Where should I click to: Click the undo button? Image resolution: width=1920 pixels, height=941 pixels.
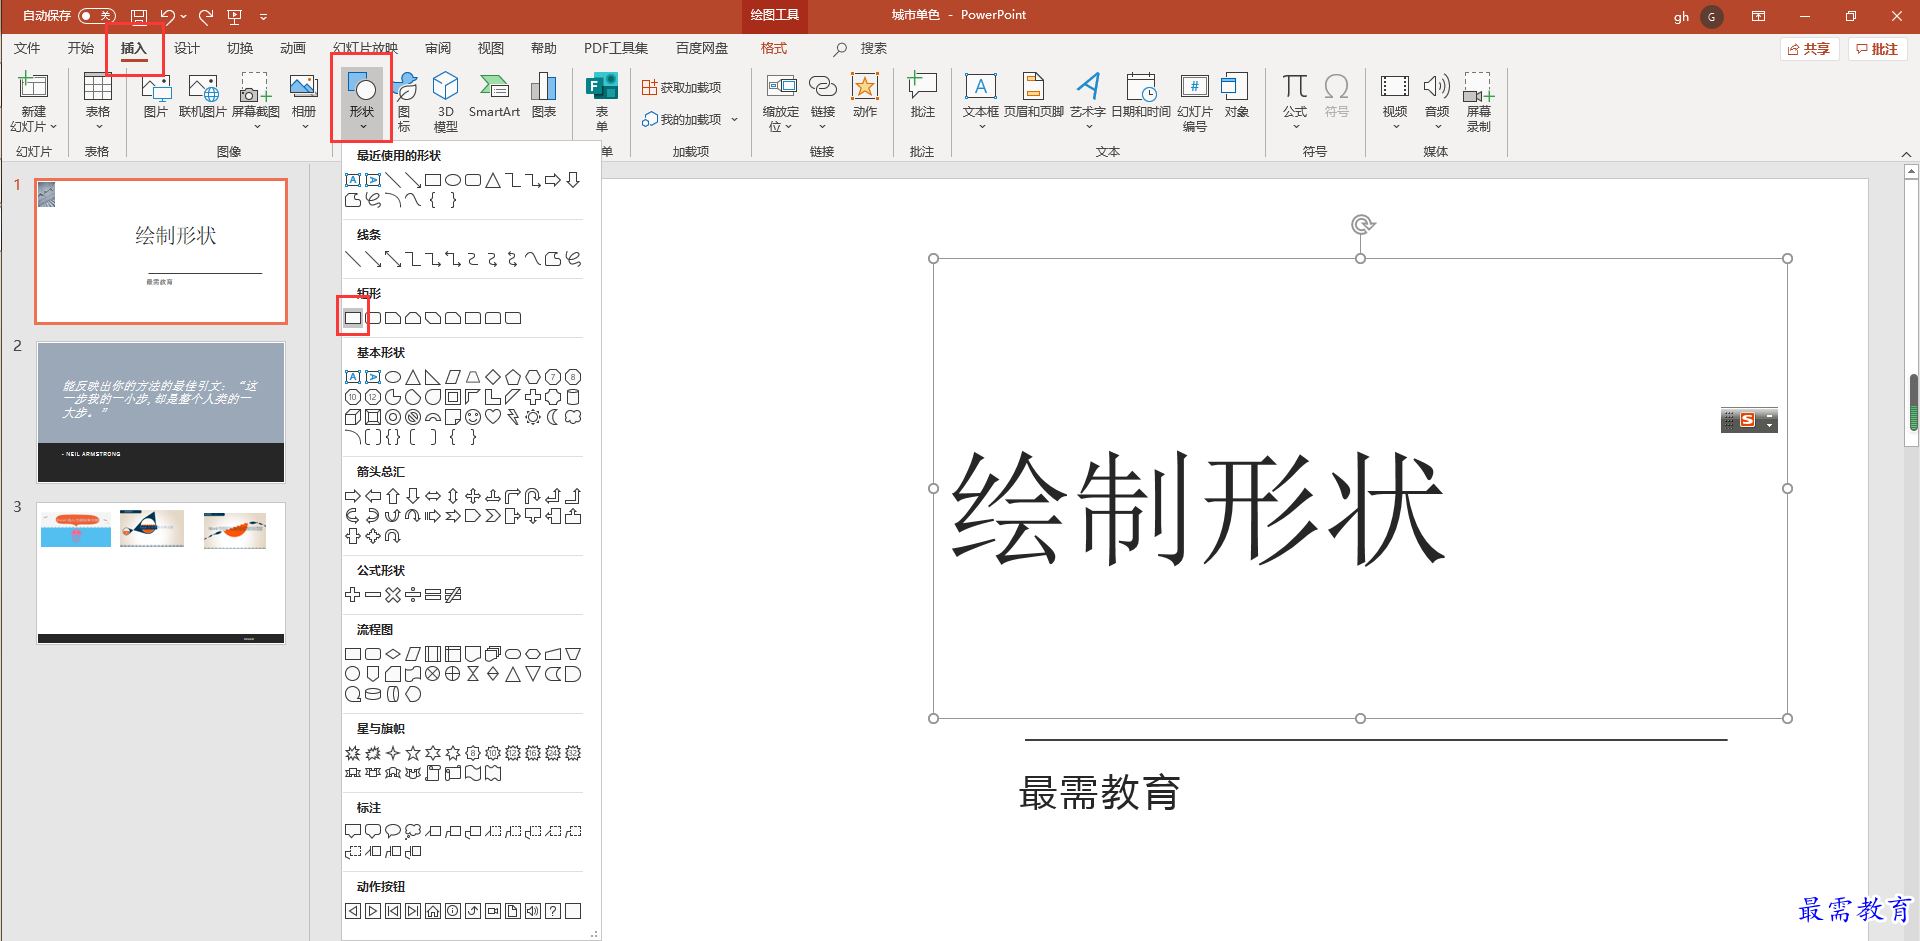coord(168,16)
